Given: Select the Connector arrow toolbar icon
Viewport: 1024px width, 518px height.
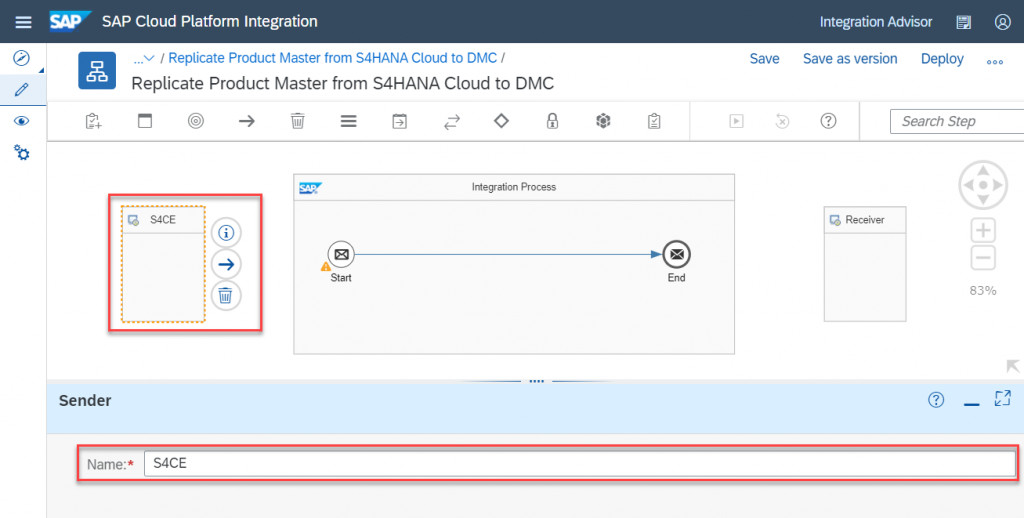Looking at the screenshot, I should pyautogui.click(x=247, y=121).
